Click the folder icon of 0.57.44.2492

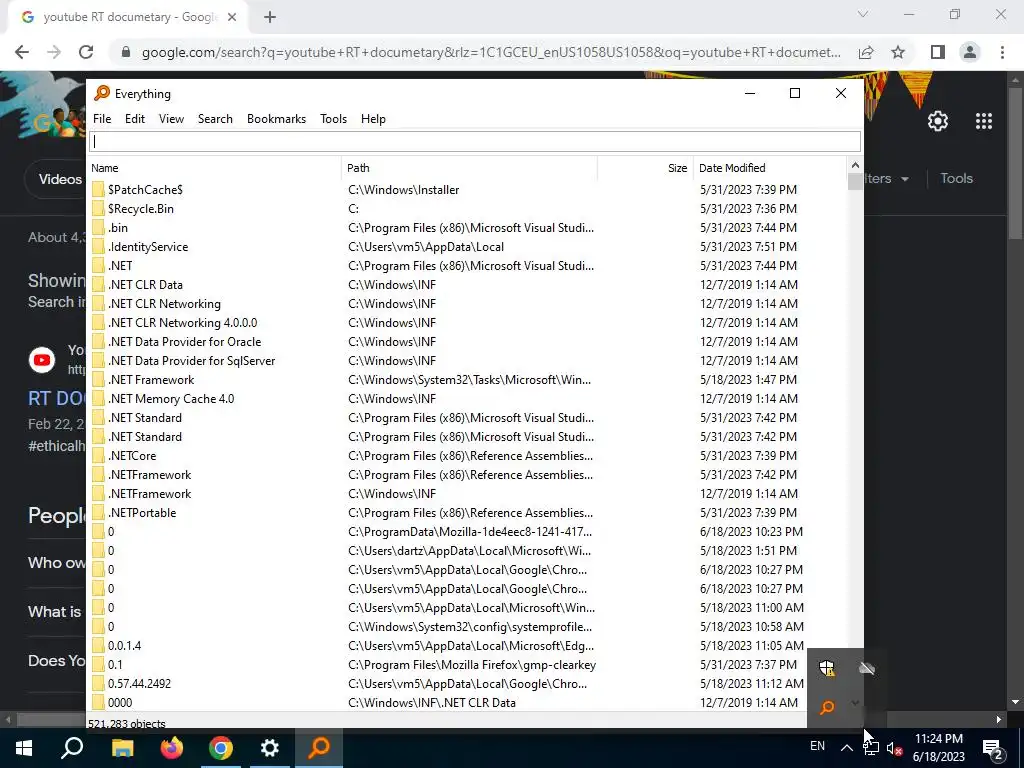98,683
